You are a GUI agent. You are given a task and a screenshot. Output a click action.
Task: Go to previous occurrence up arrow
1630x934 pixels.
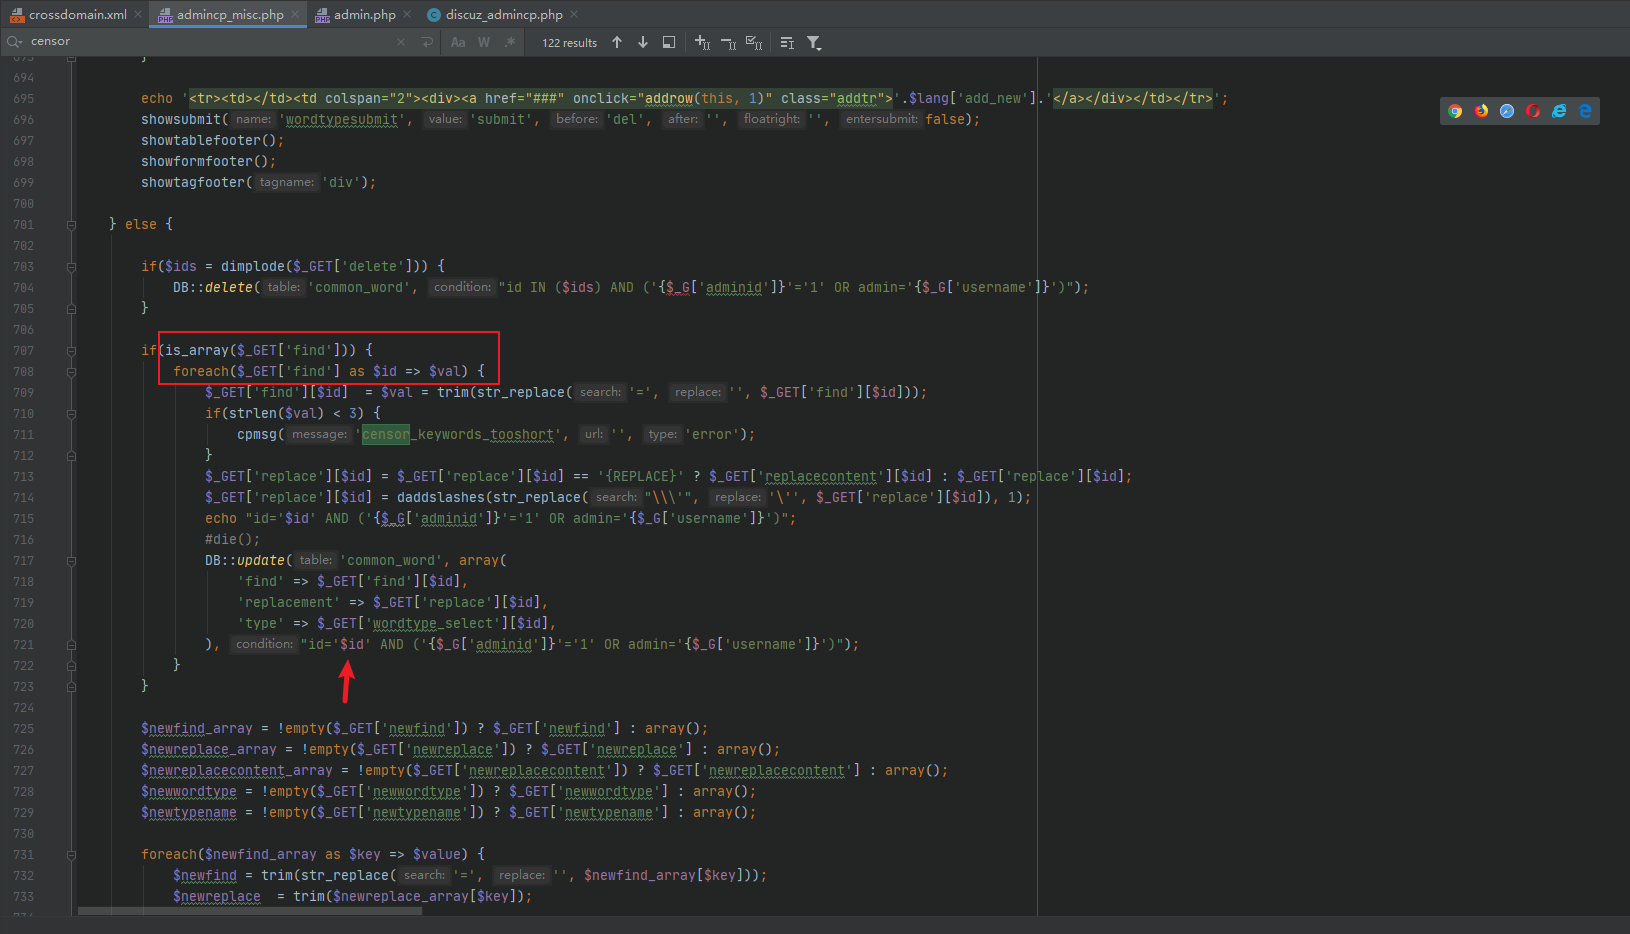point(617,42)
